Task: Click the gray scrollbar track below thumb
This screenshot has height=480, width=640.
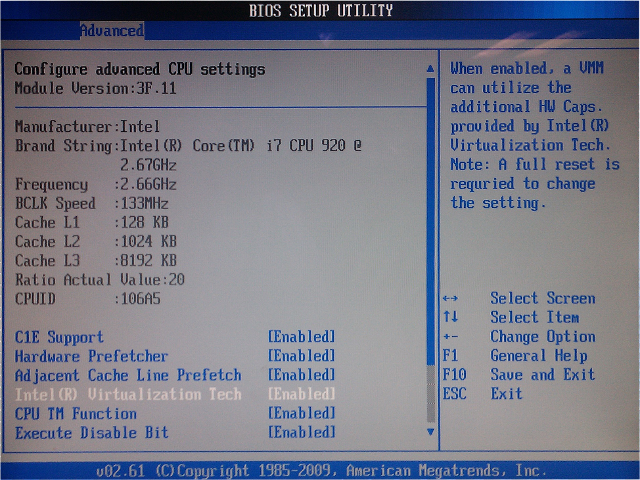Action: point(431,393)
